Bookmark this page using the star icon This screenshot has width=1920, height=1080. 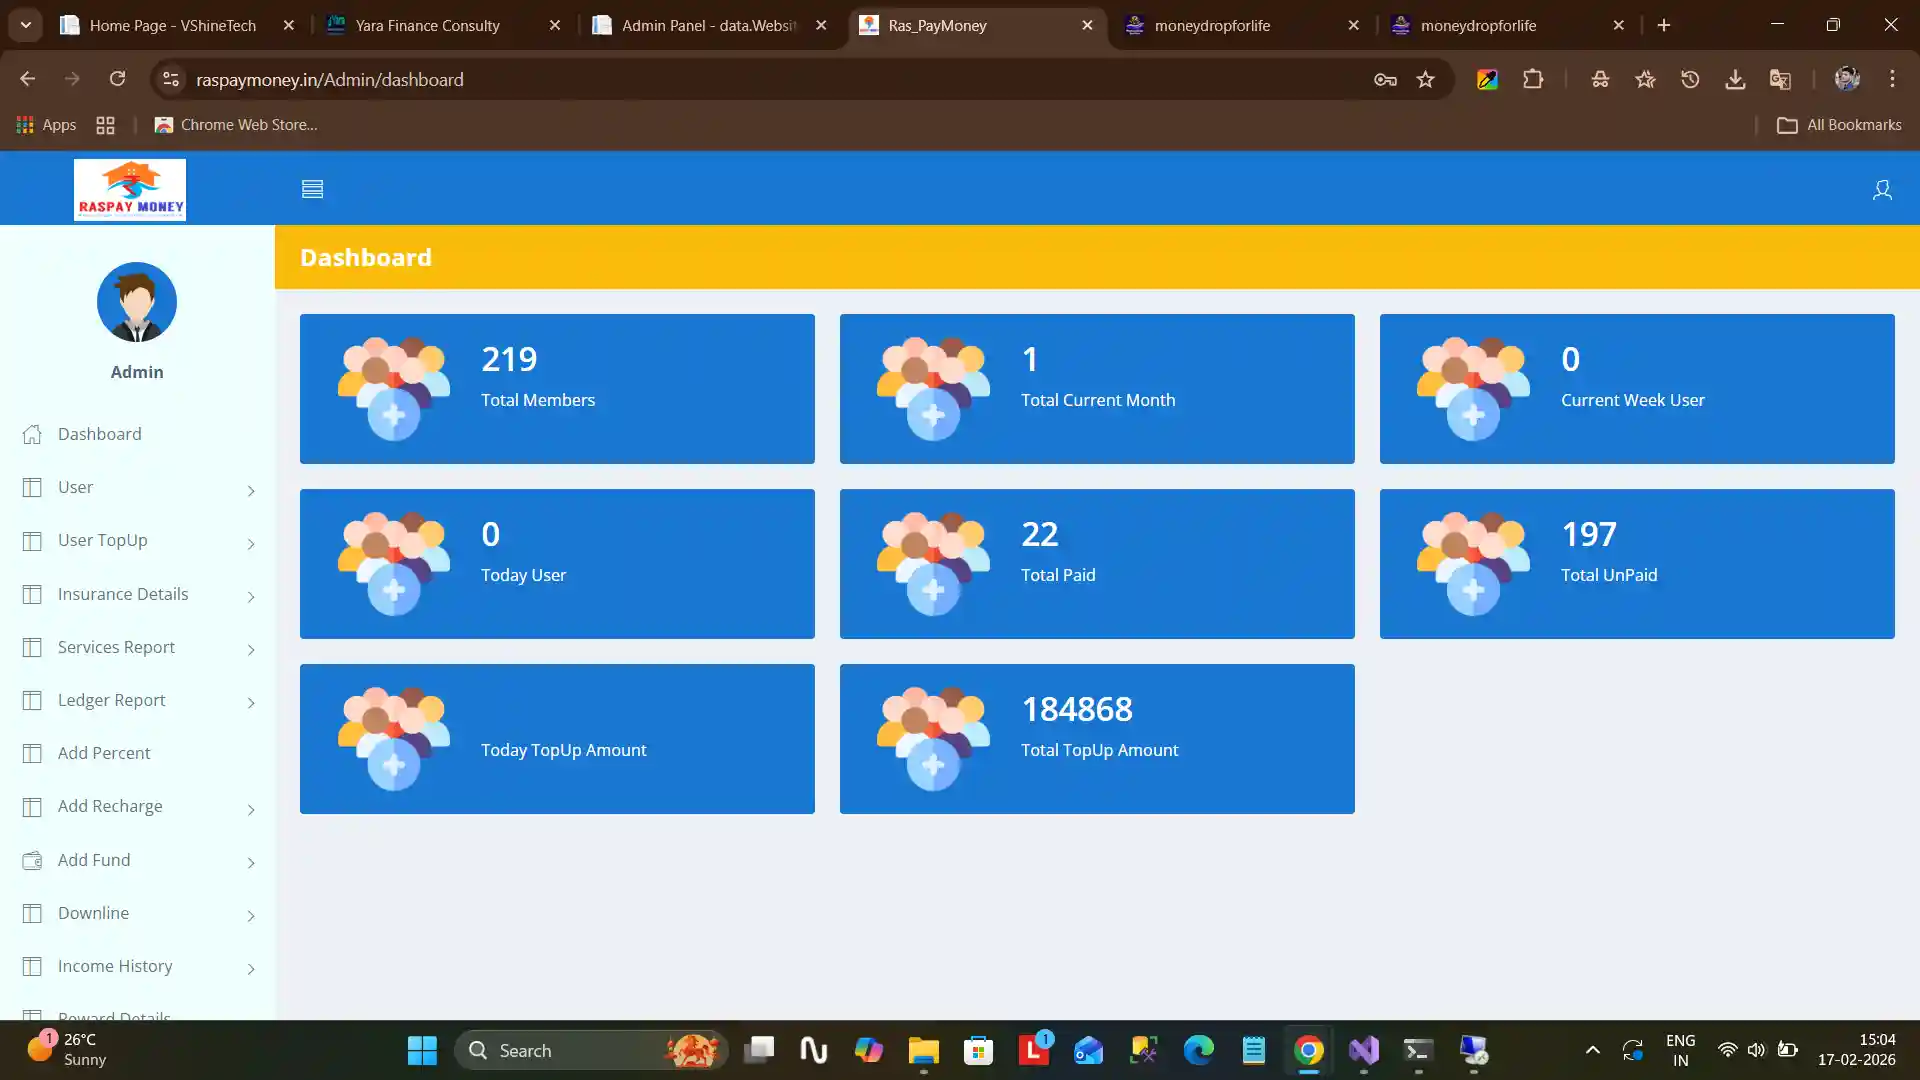point(1427,79)
